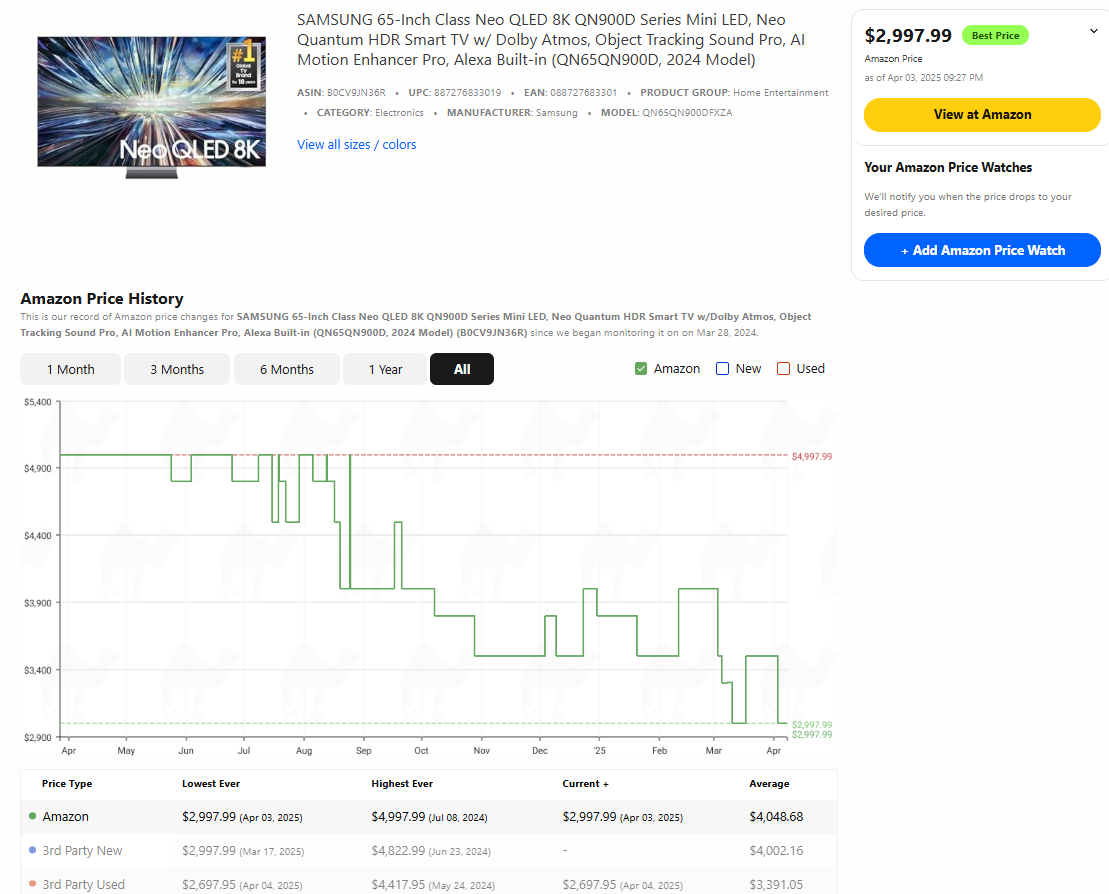Viewport: 1109px width, 894px height.
Task: Click Amazon highest ever $4,997.99 cell
Action: 429,817
